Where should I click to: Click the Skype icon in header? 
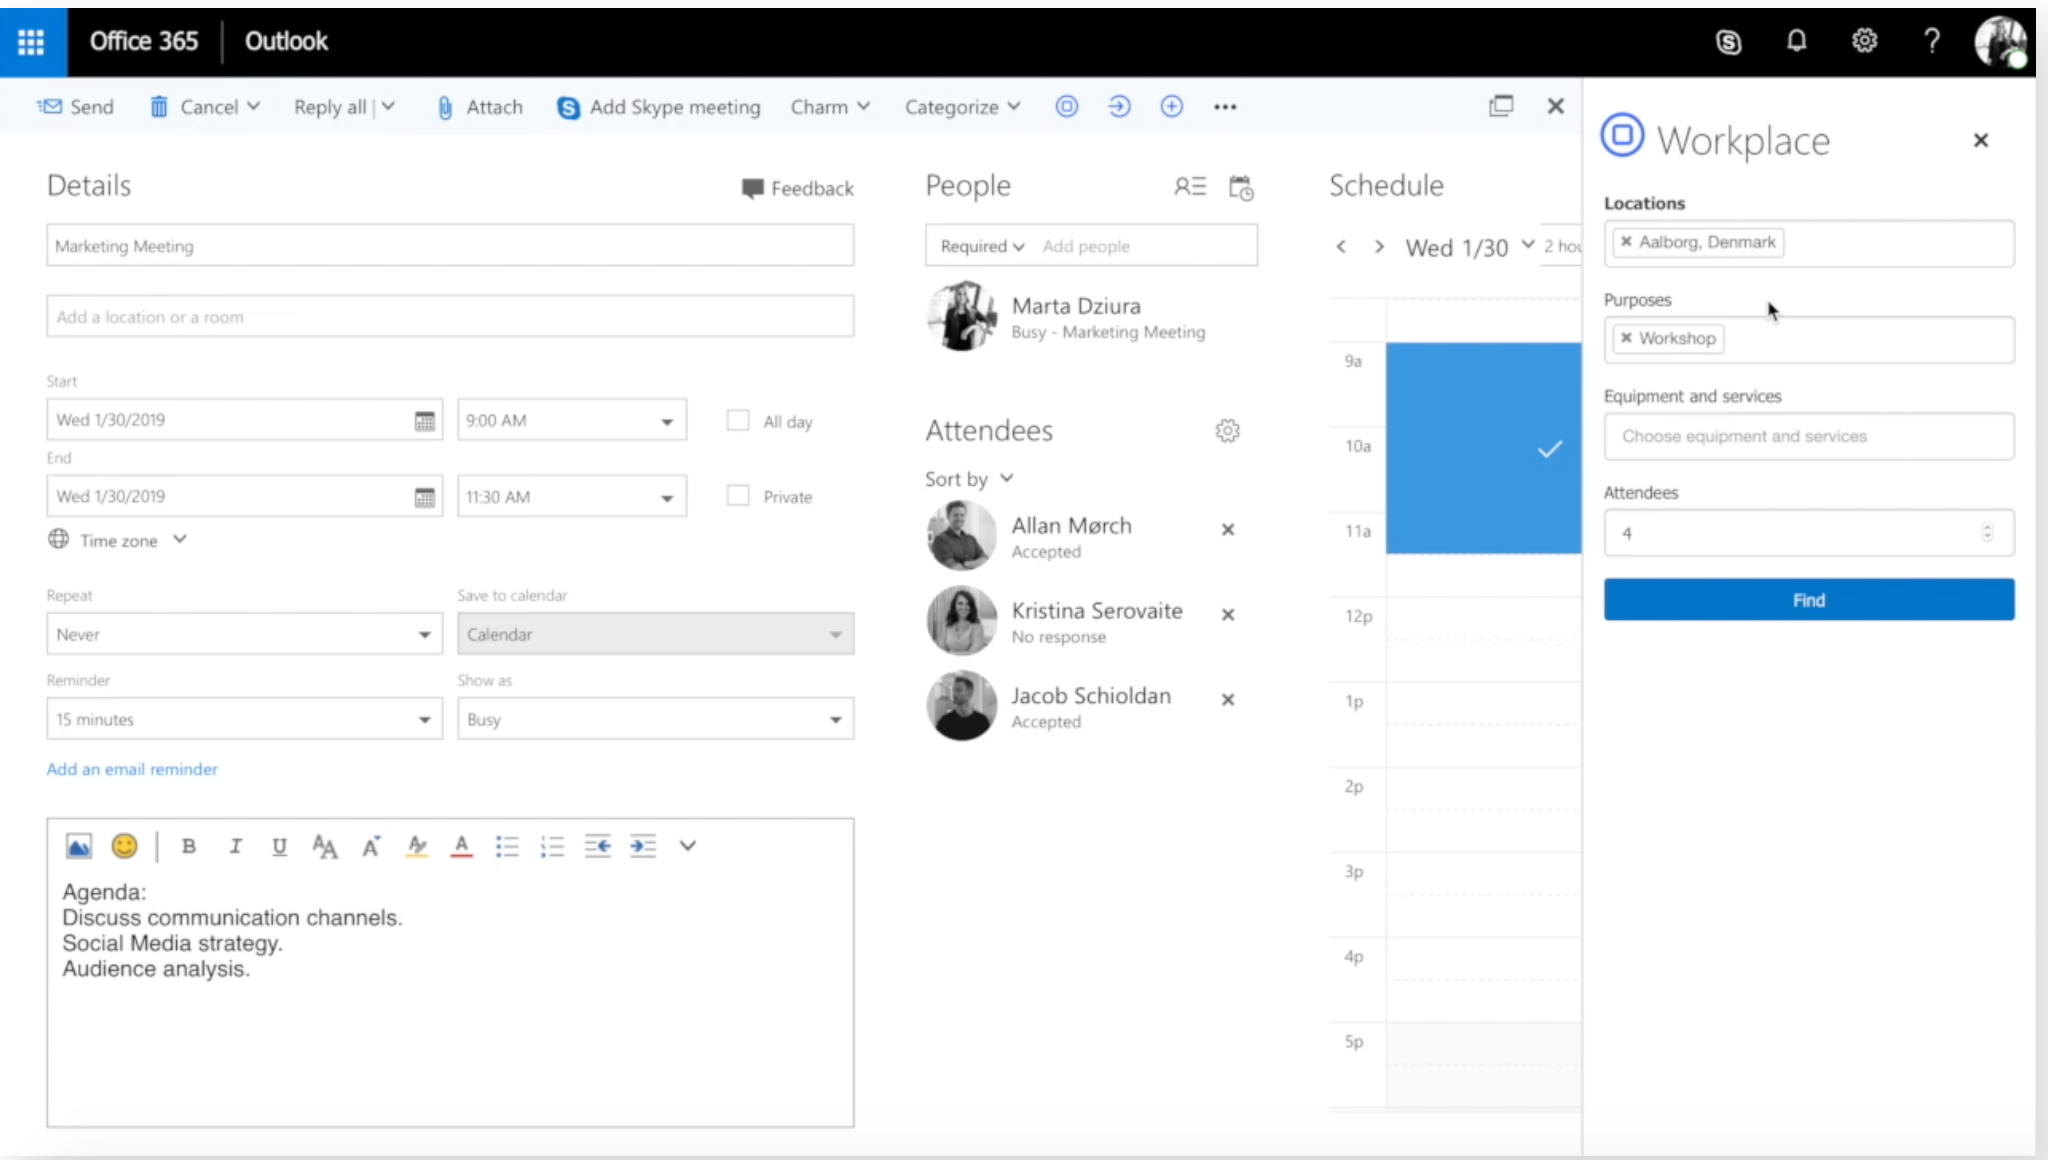click(x=1728, y=42)
